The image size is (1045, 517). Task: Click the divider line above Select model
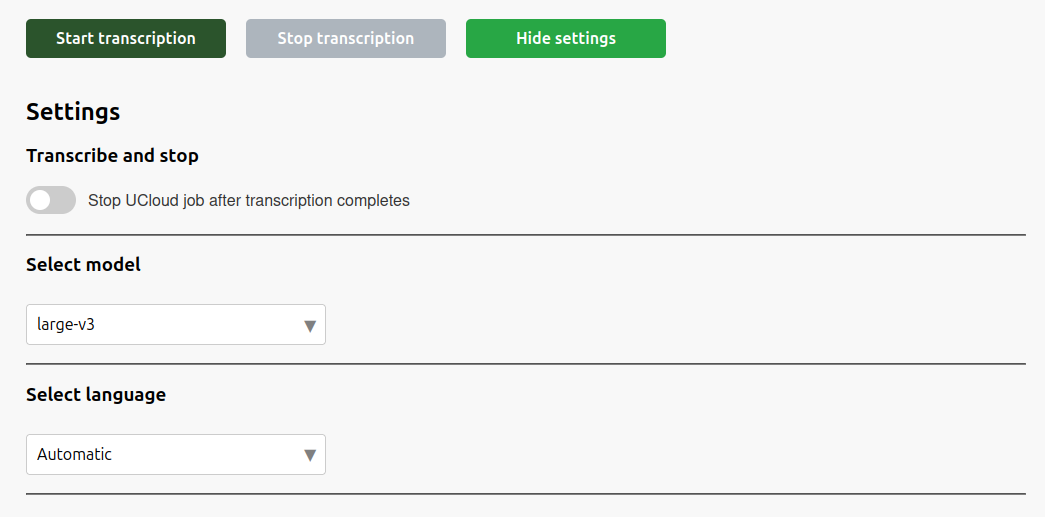[526, 235]
